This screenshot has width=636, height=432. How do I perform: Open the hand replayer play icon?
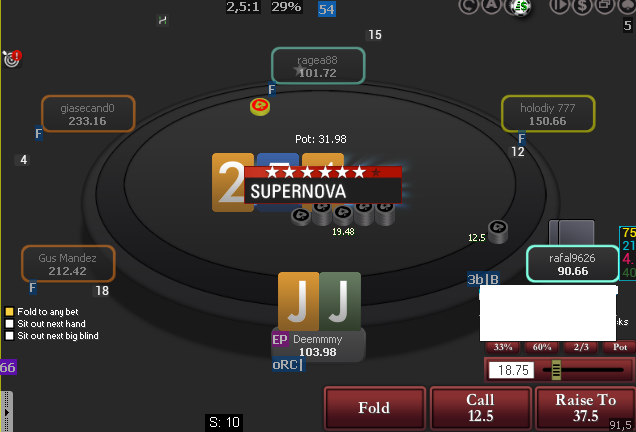point(559,6)
